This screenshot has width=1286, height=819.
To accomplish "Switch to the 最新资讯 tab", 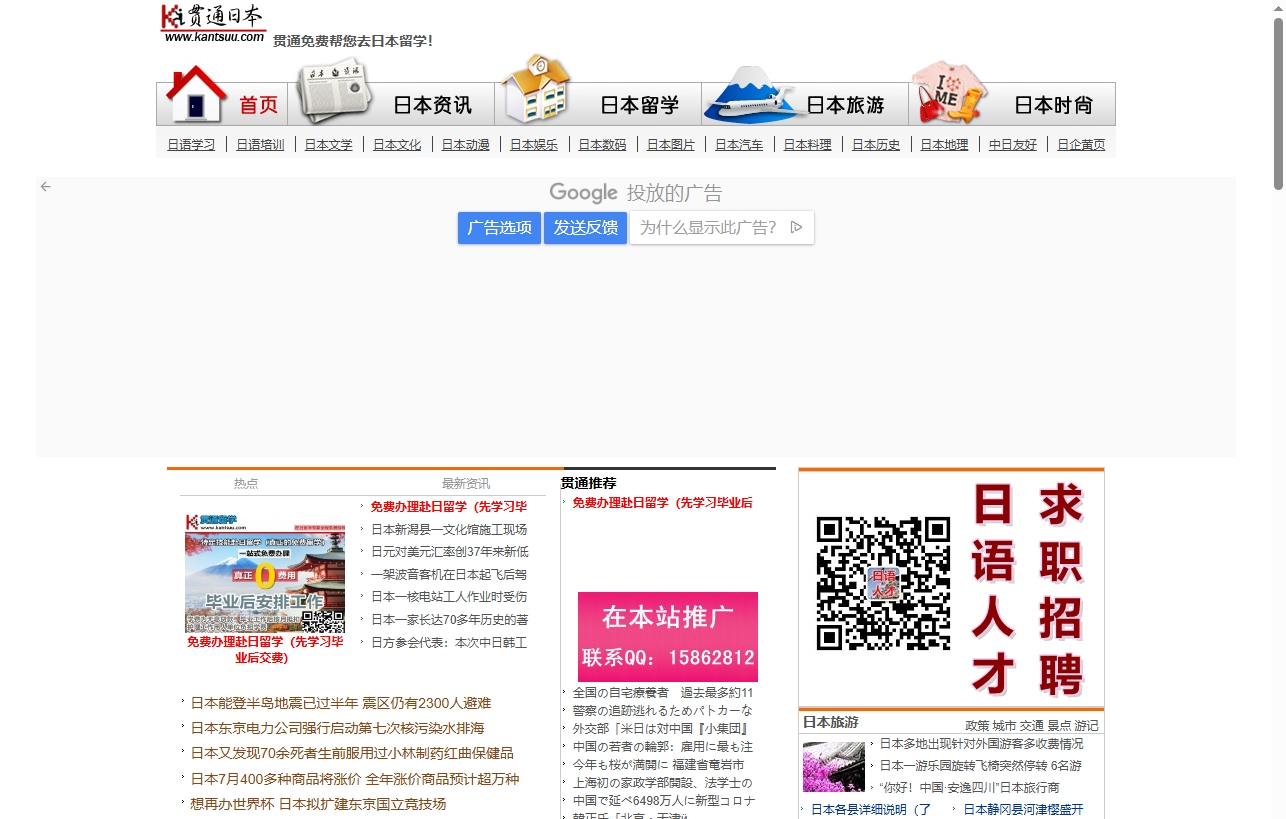I will tap(466, 483).
